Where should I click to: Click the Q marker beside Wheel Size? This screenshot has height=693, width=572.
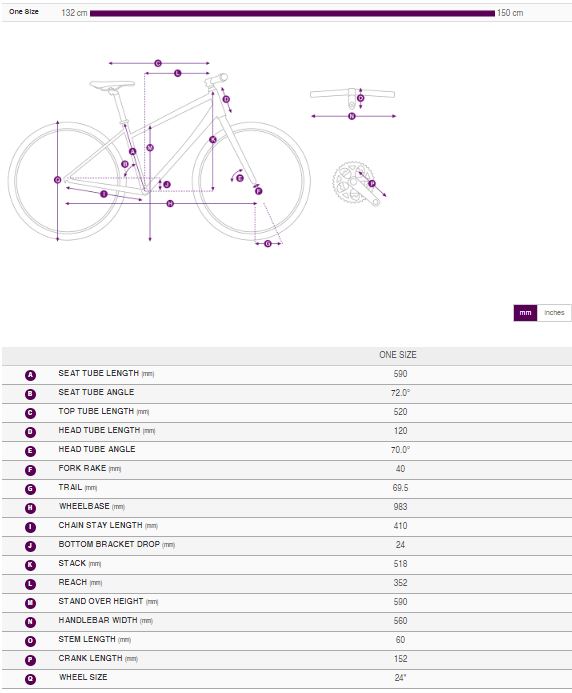coord(30,679)
